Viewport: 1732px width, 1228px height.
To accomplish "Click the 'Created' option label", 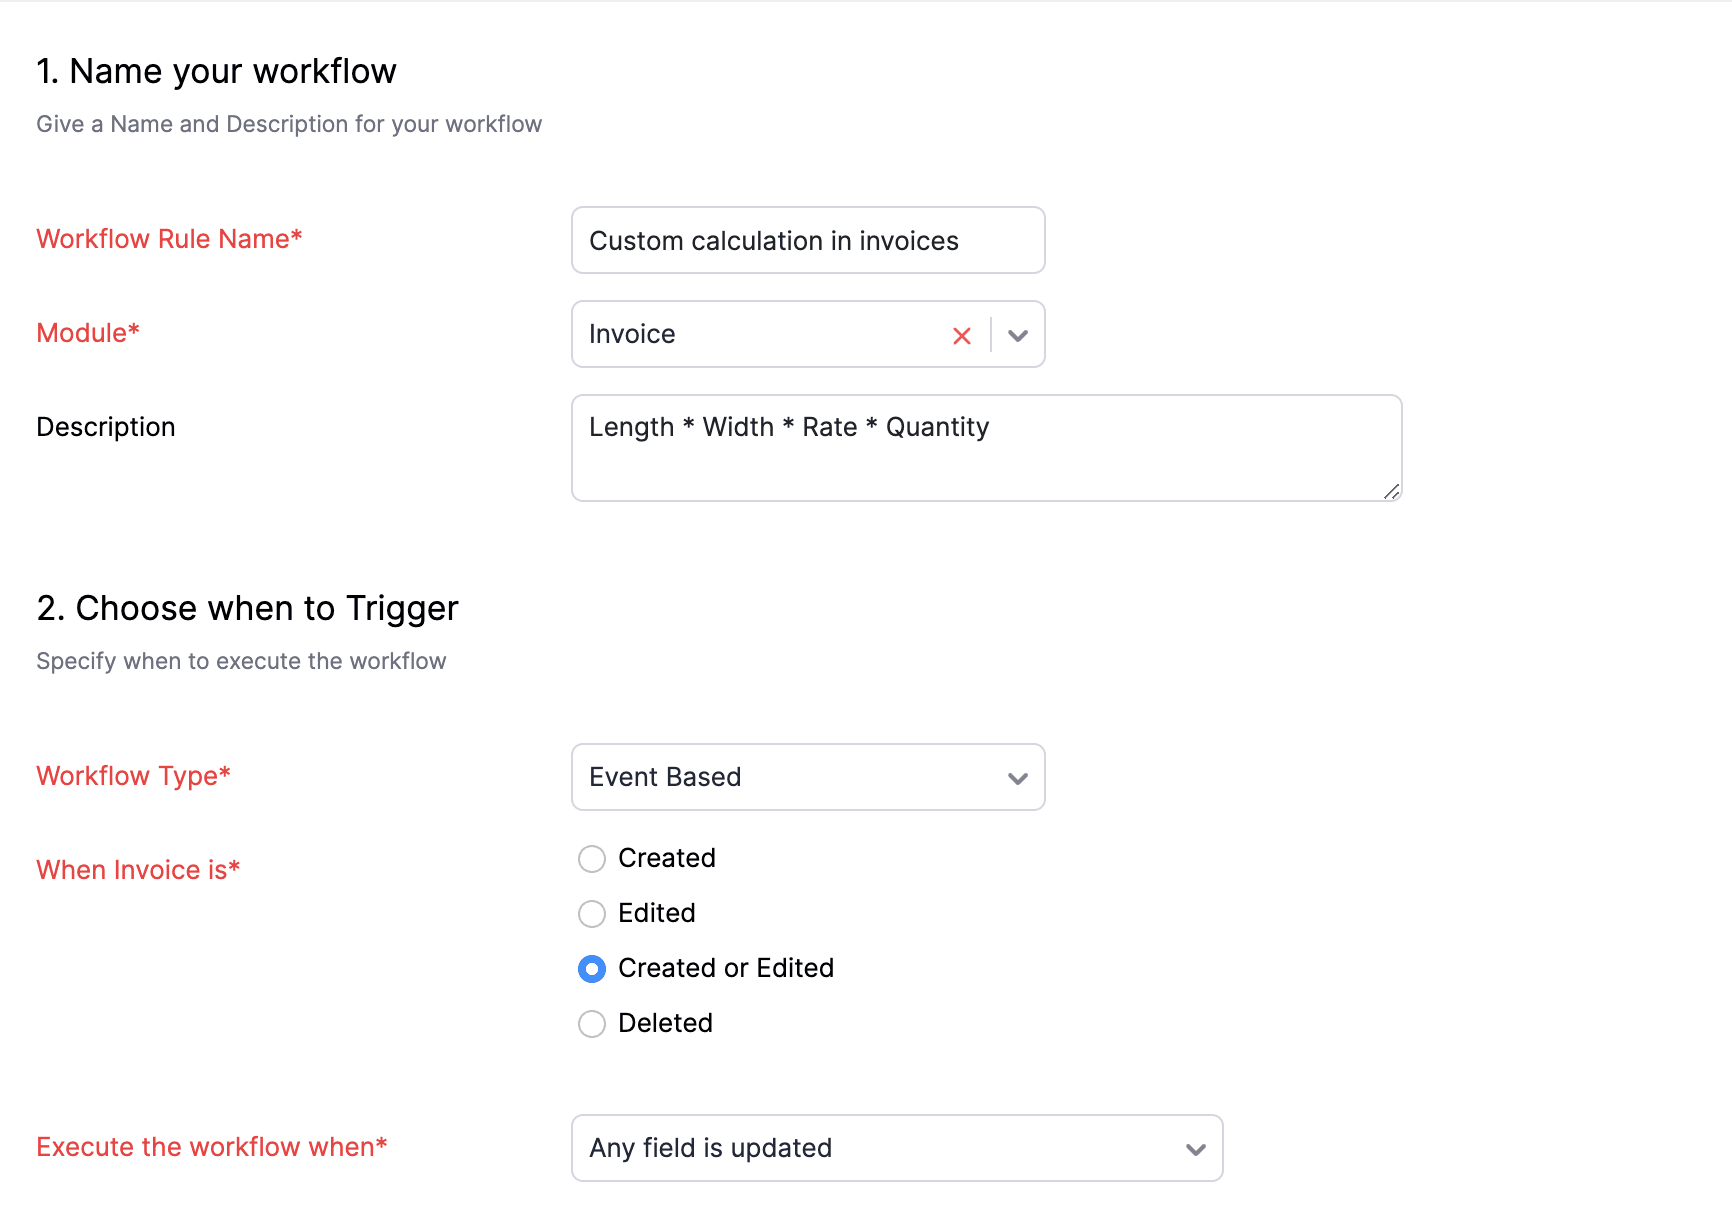I will click(667, 858).
